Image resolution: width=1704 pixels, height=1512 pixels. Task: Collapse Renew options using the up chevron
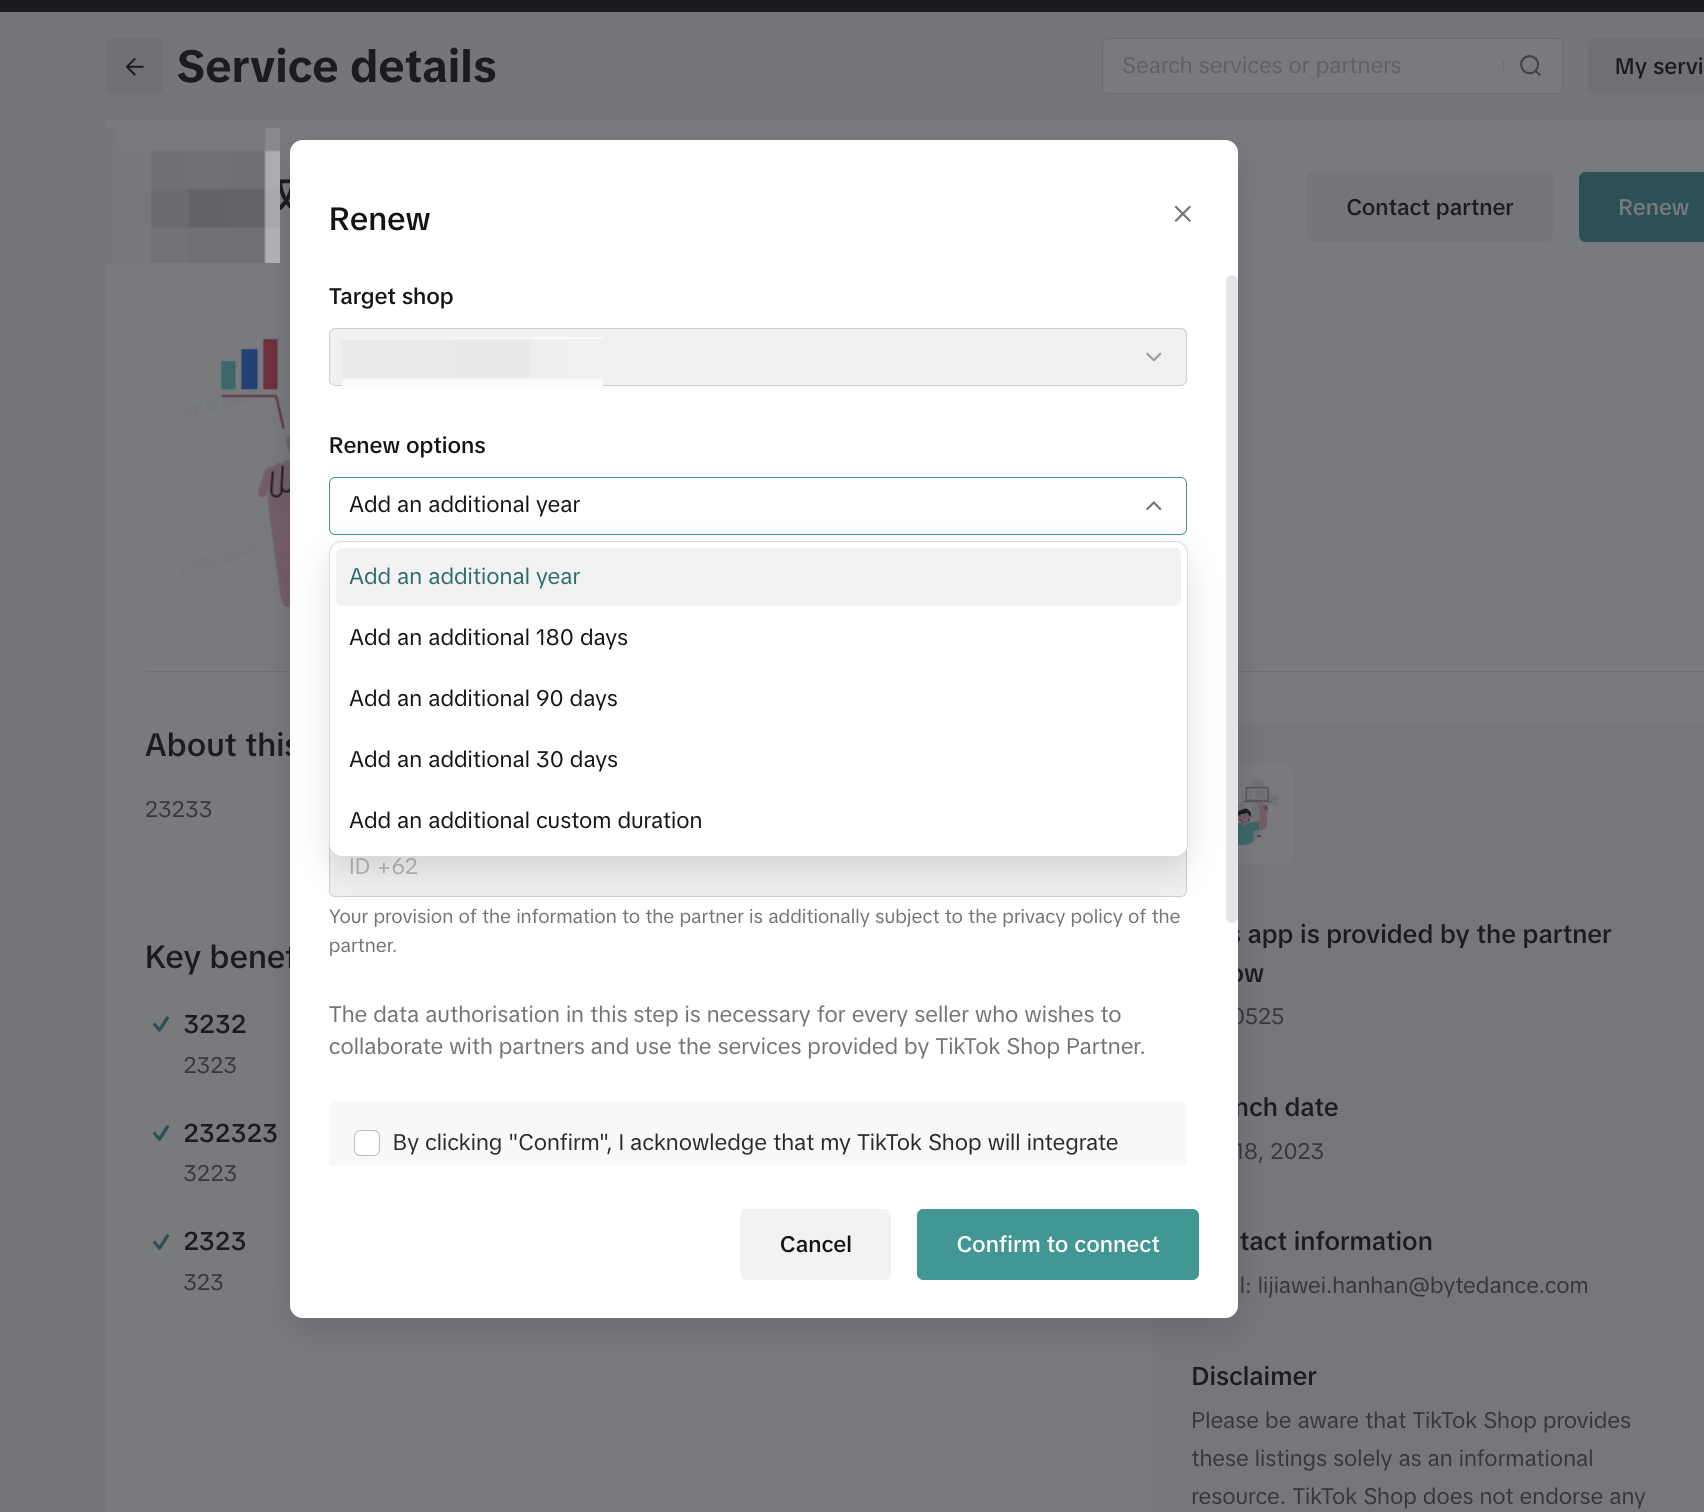[1153, 506]
